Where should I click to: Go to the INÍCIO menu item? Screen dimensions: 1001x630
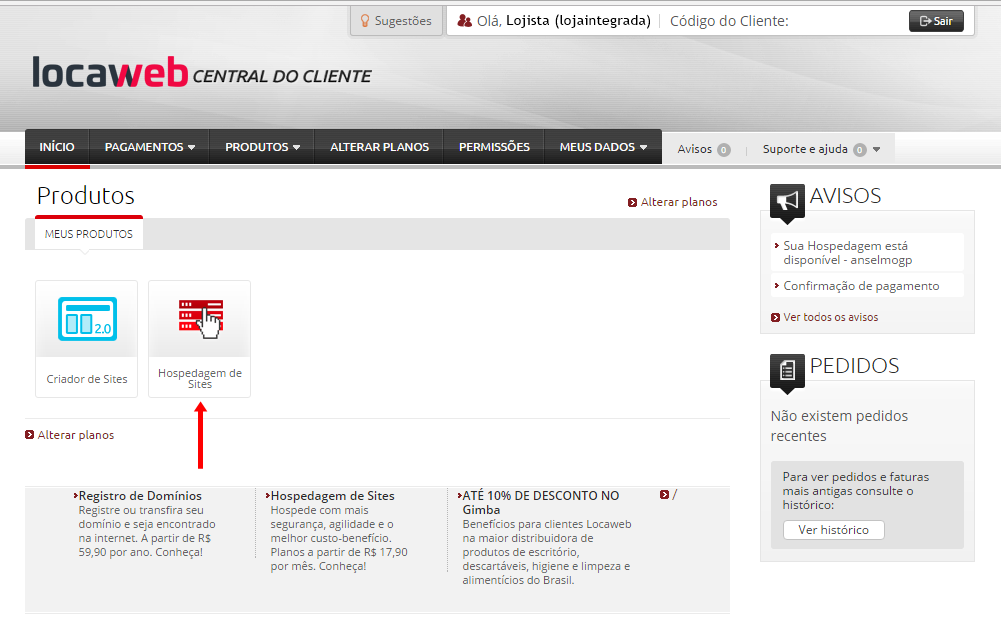[57, 147]
